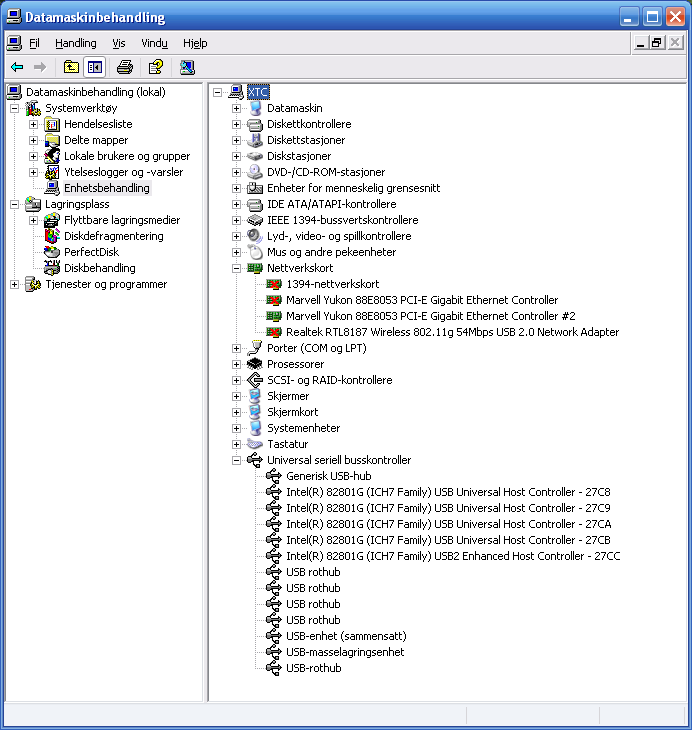Collapse the Universal seriell busskontroller node
This screenshot has height=730, width=692.
point(237,460)
